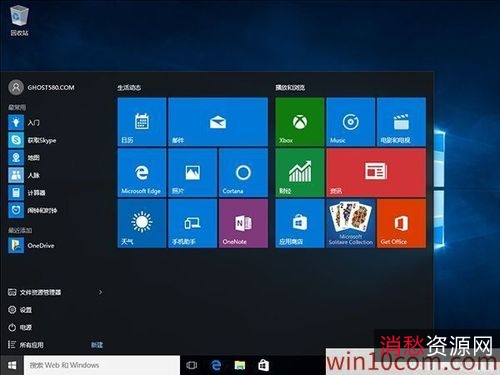Open Microsoft Solitaire Collection tile
Screen dimensions: 500x375
tap(351, 223)
